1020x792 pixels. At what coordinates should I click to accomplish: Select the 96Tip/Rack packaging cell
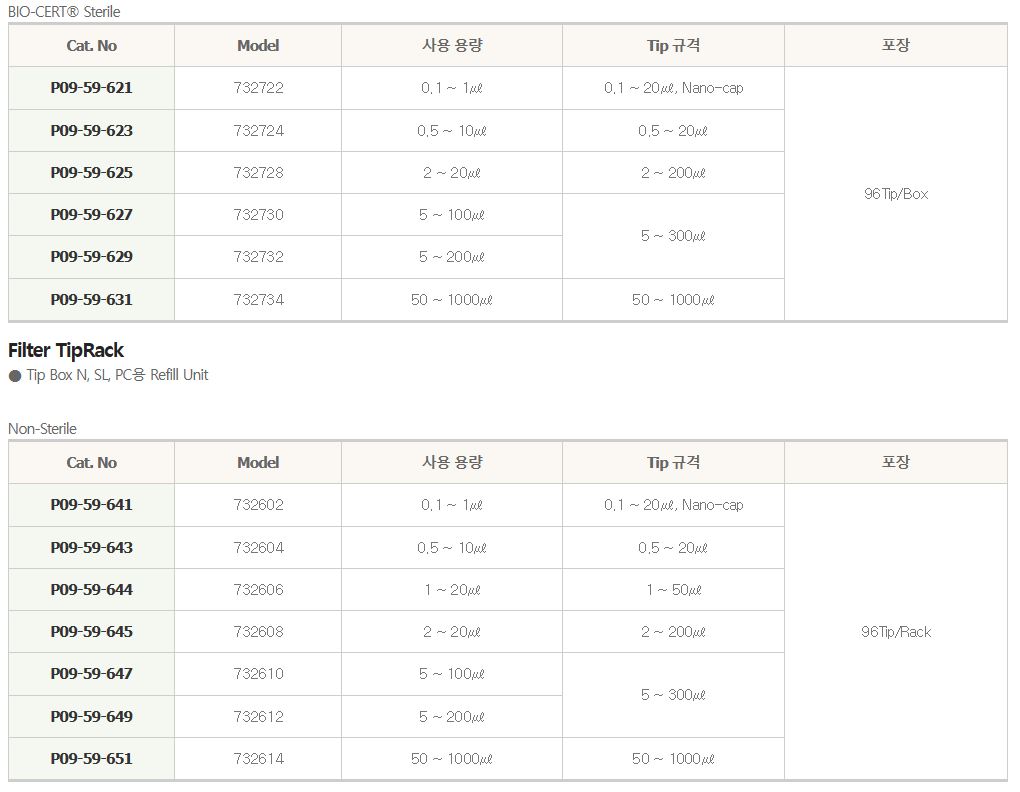coord(895,632)
